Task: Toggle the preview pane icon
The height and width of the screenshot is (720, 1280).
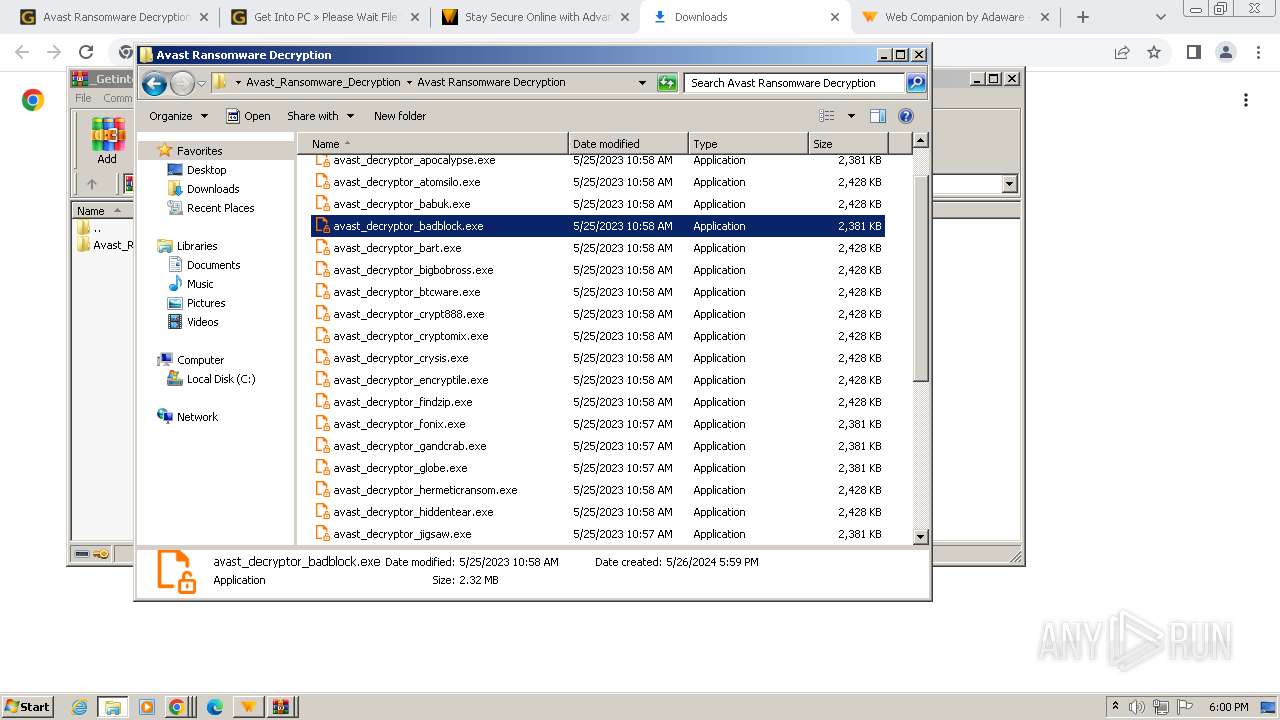Action: tap(878, 116)
